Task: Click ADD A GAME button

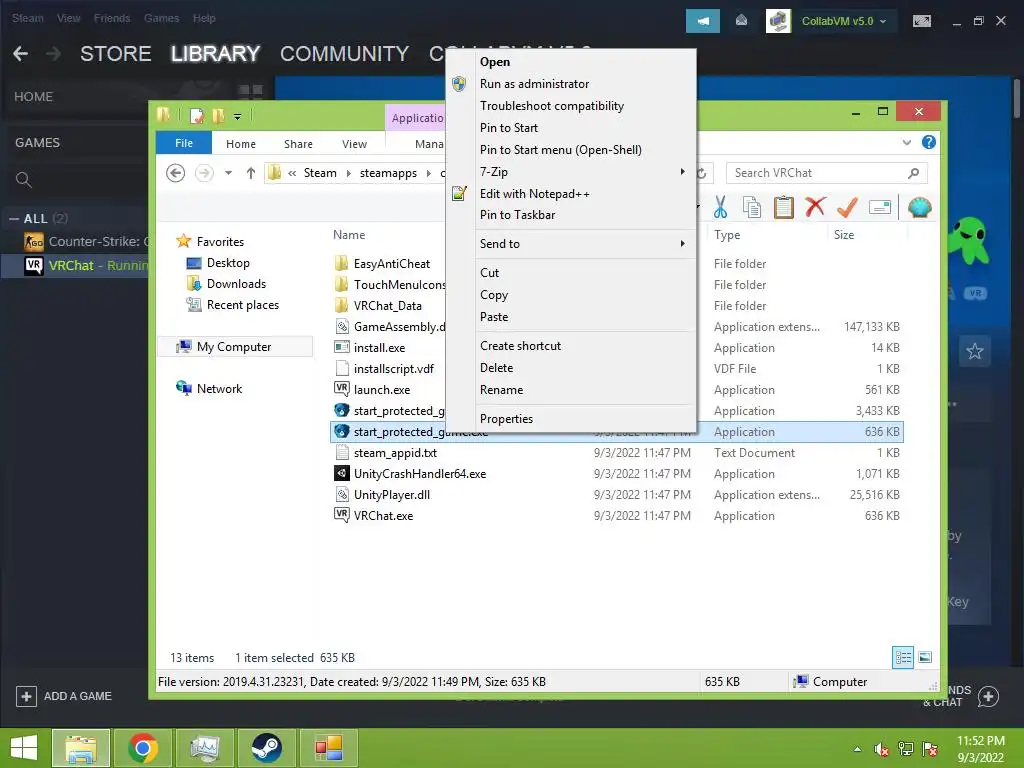Action: tap(64, 696)
